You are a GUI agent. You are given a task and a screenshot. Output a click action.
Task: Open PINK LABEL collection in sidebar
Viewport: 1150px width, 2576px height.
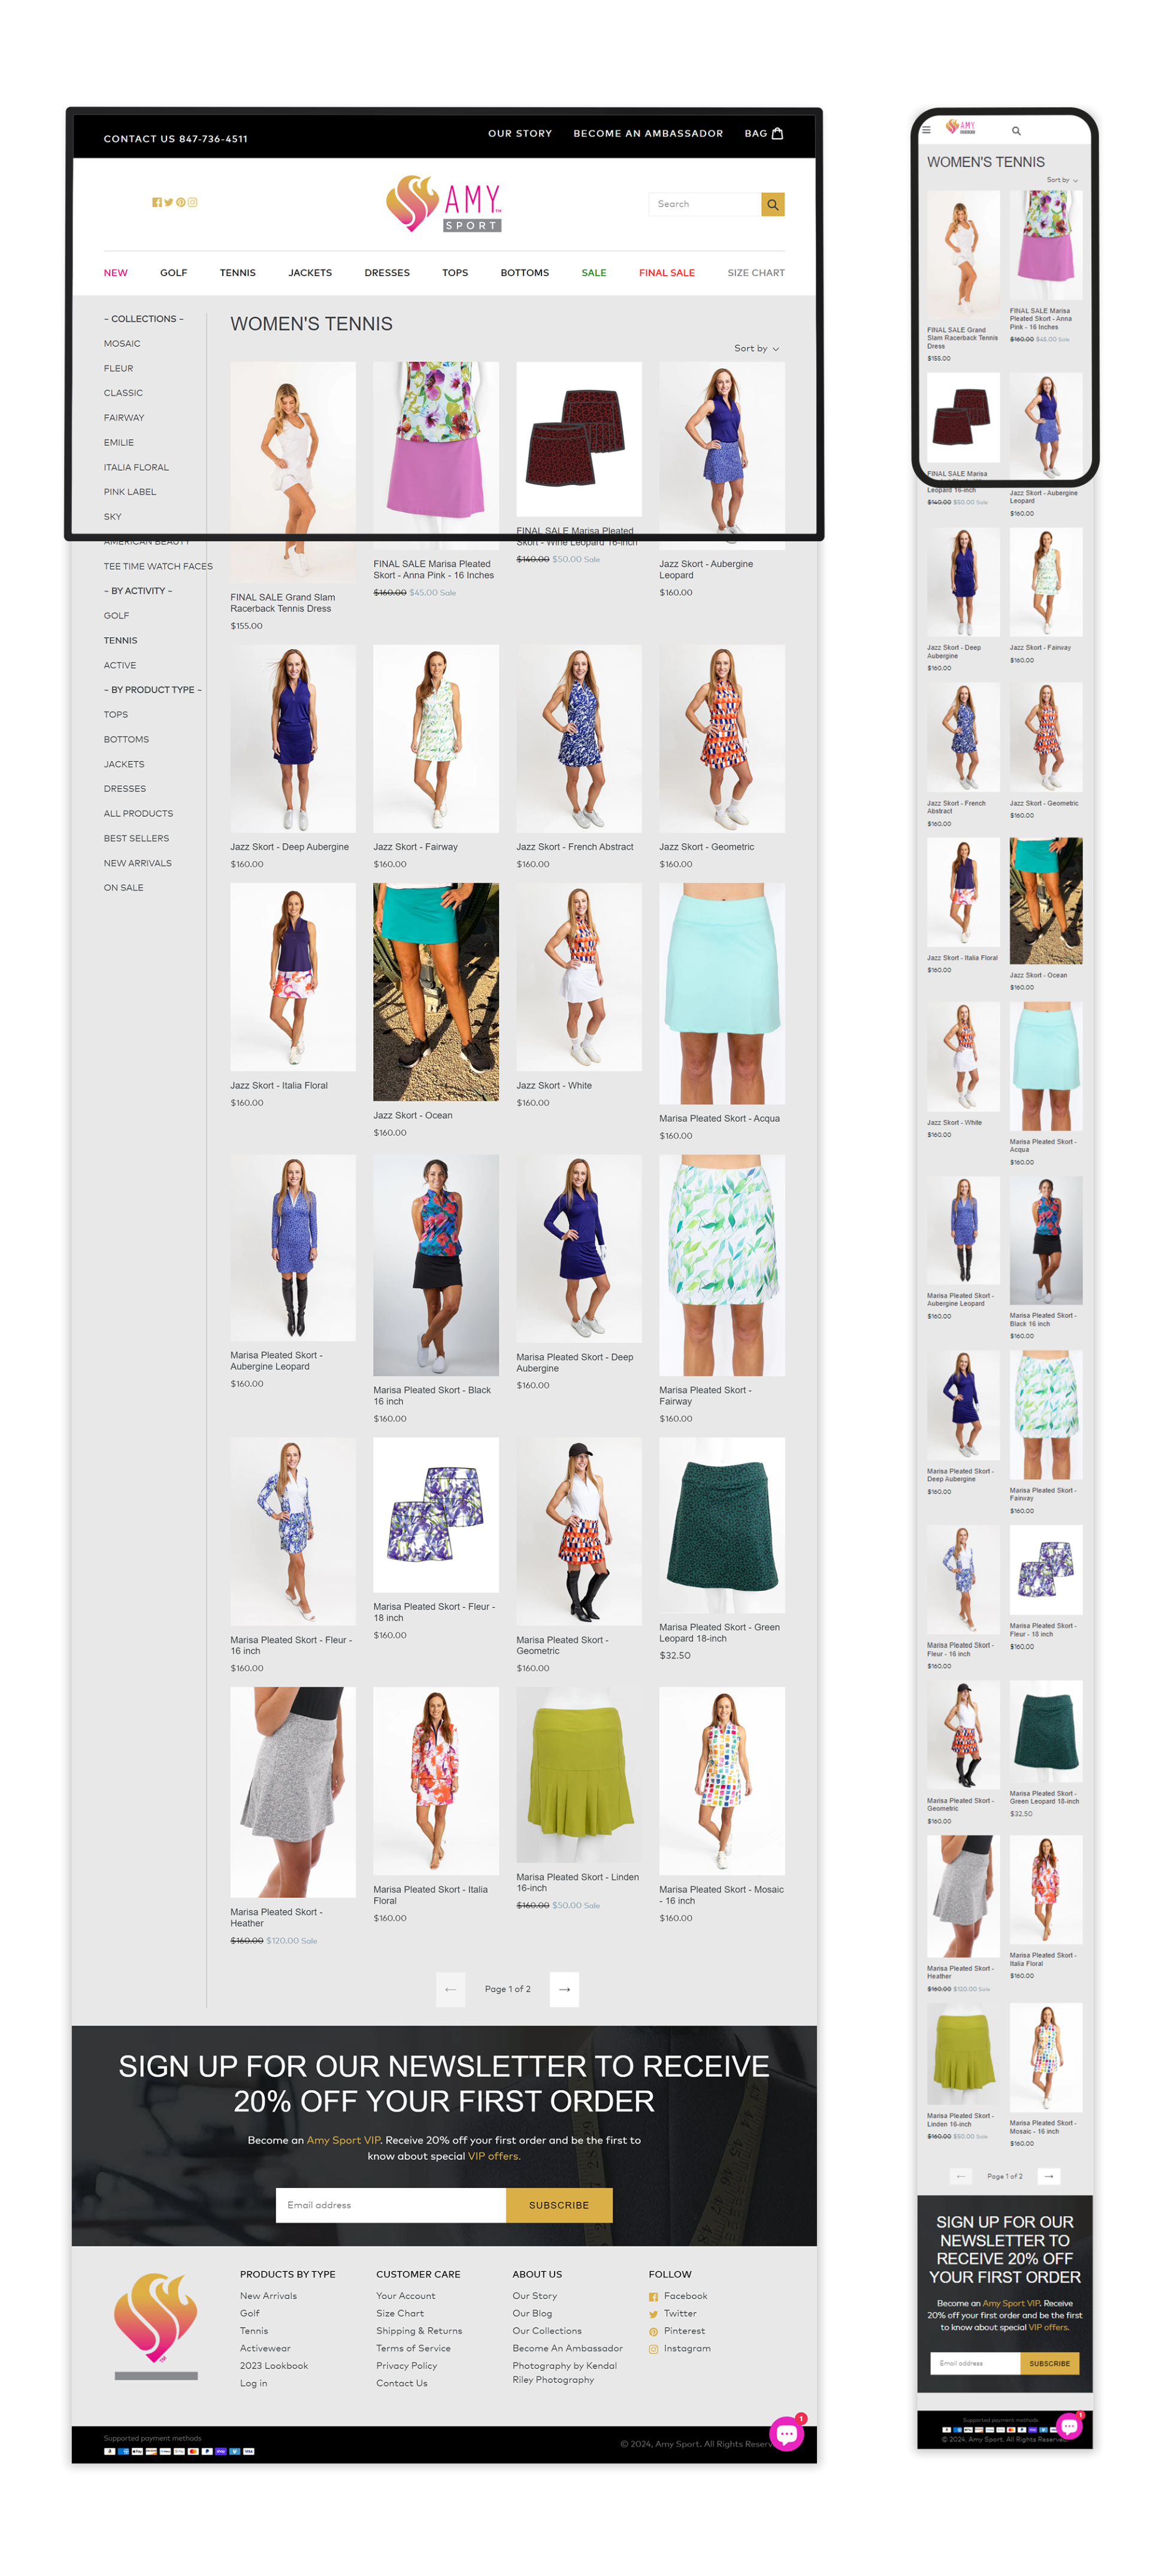[x=130, y=492]
